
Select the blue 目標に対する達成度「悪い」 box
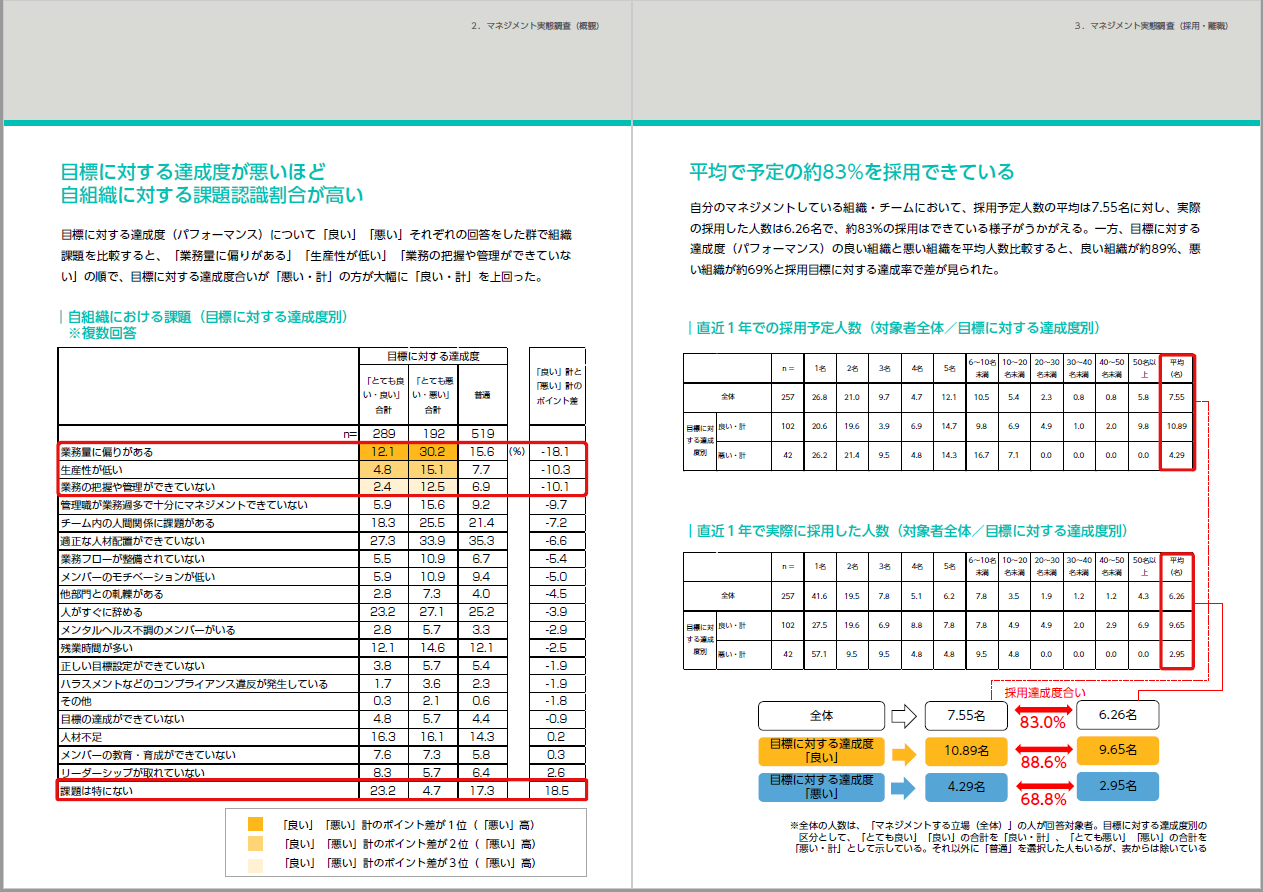point(821,786)
